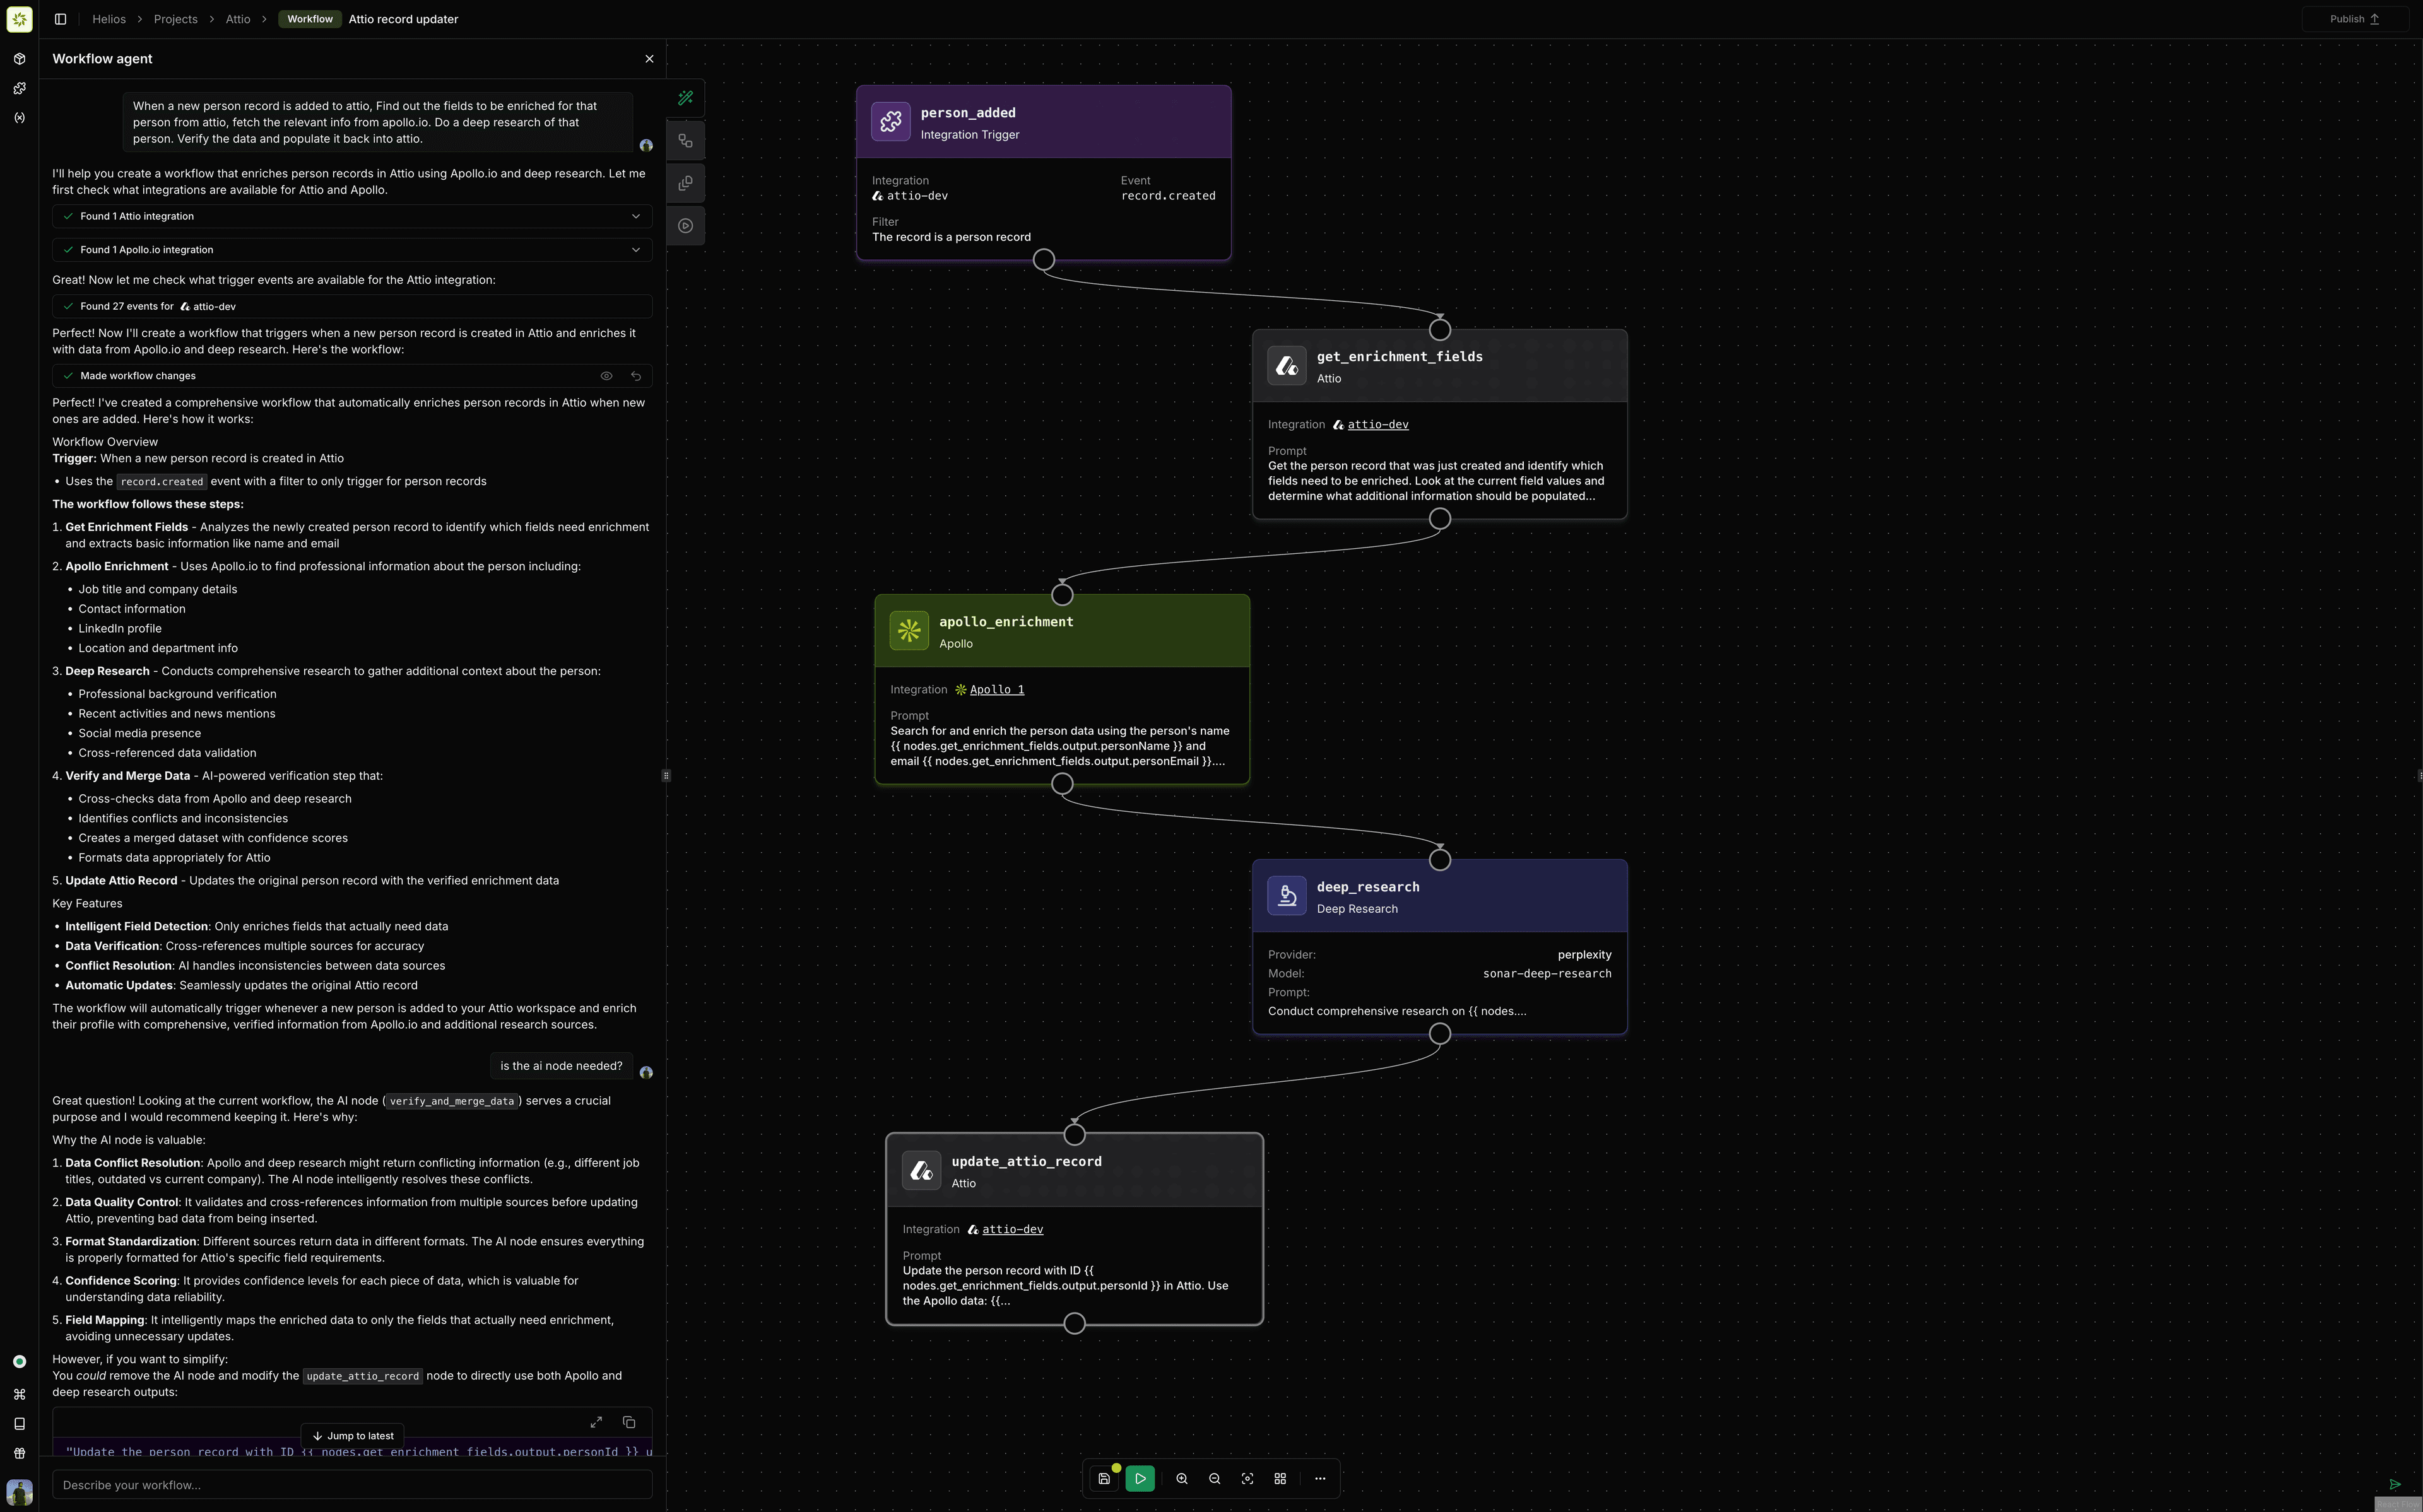The height and width of the screenshot is (1512, 2423).
Task: Toggle the sidebar panel icon beside Helios
Action: coord(60,19)
